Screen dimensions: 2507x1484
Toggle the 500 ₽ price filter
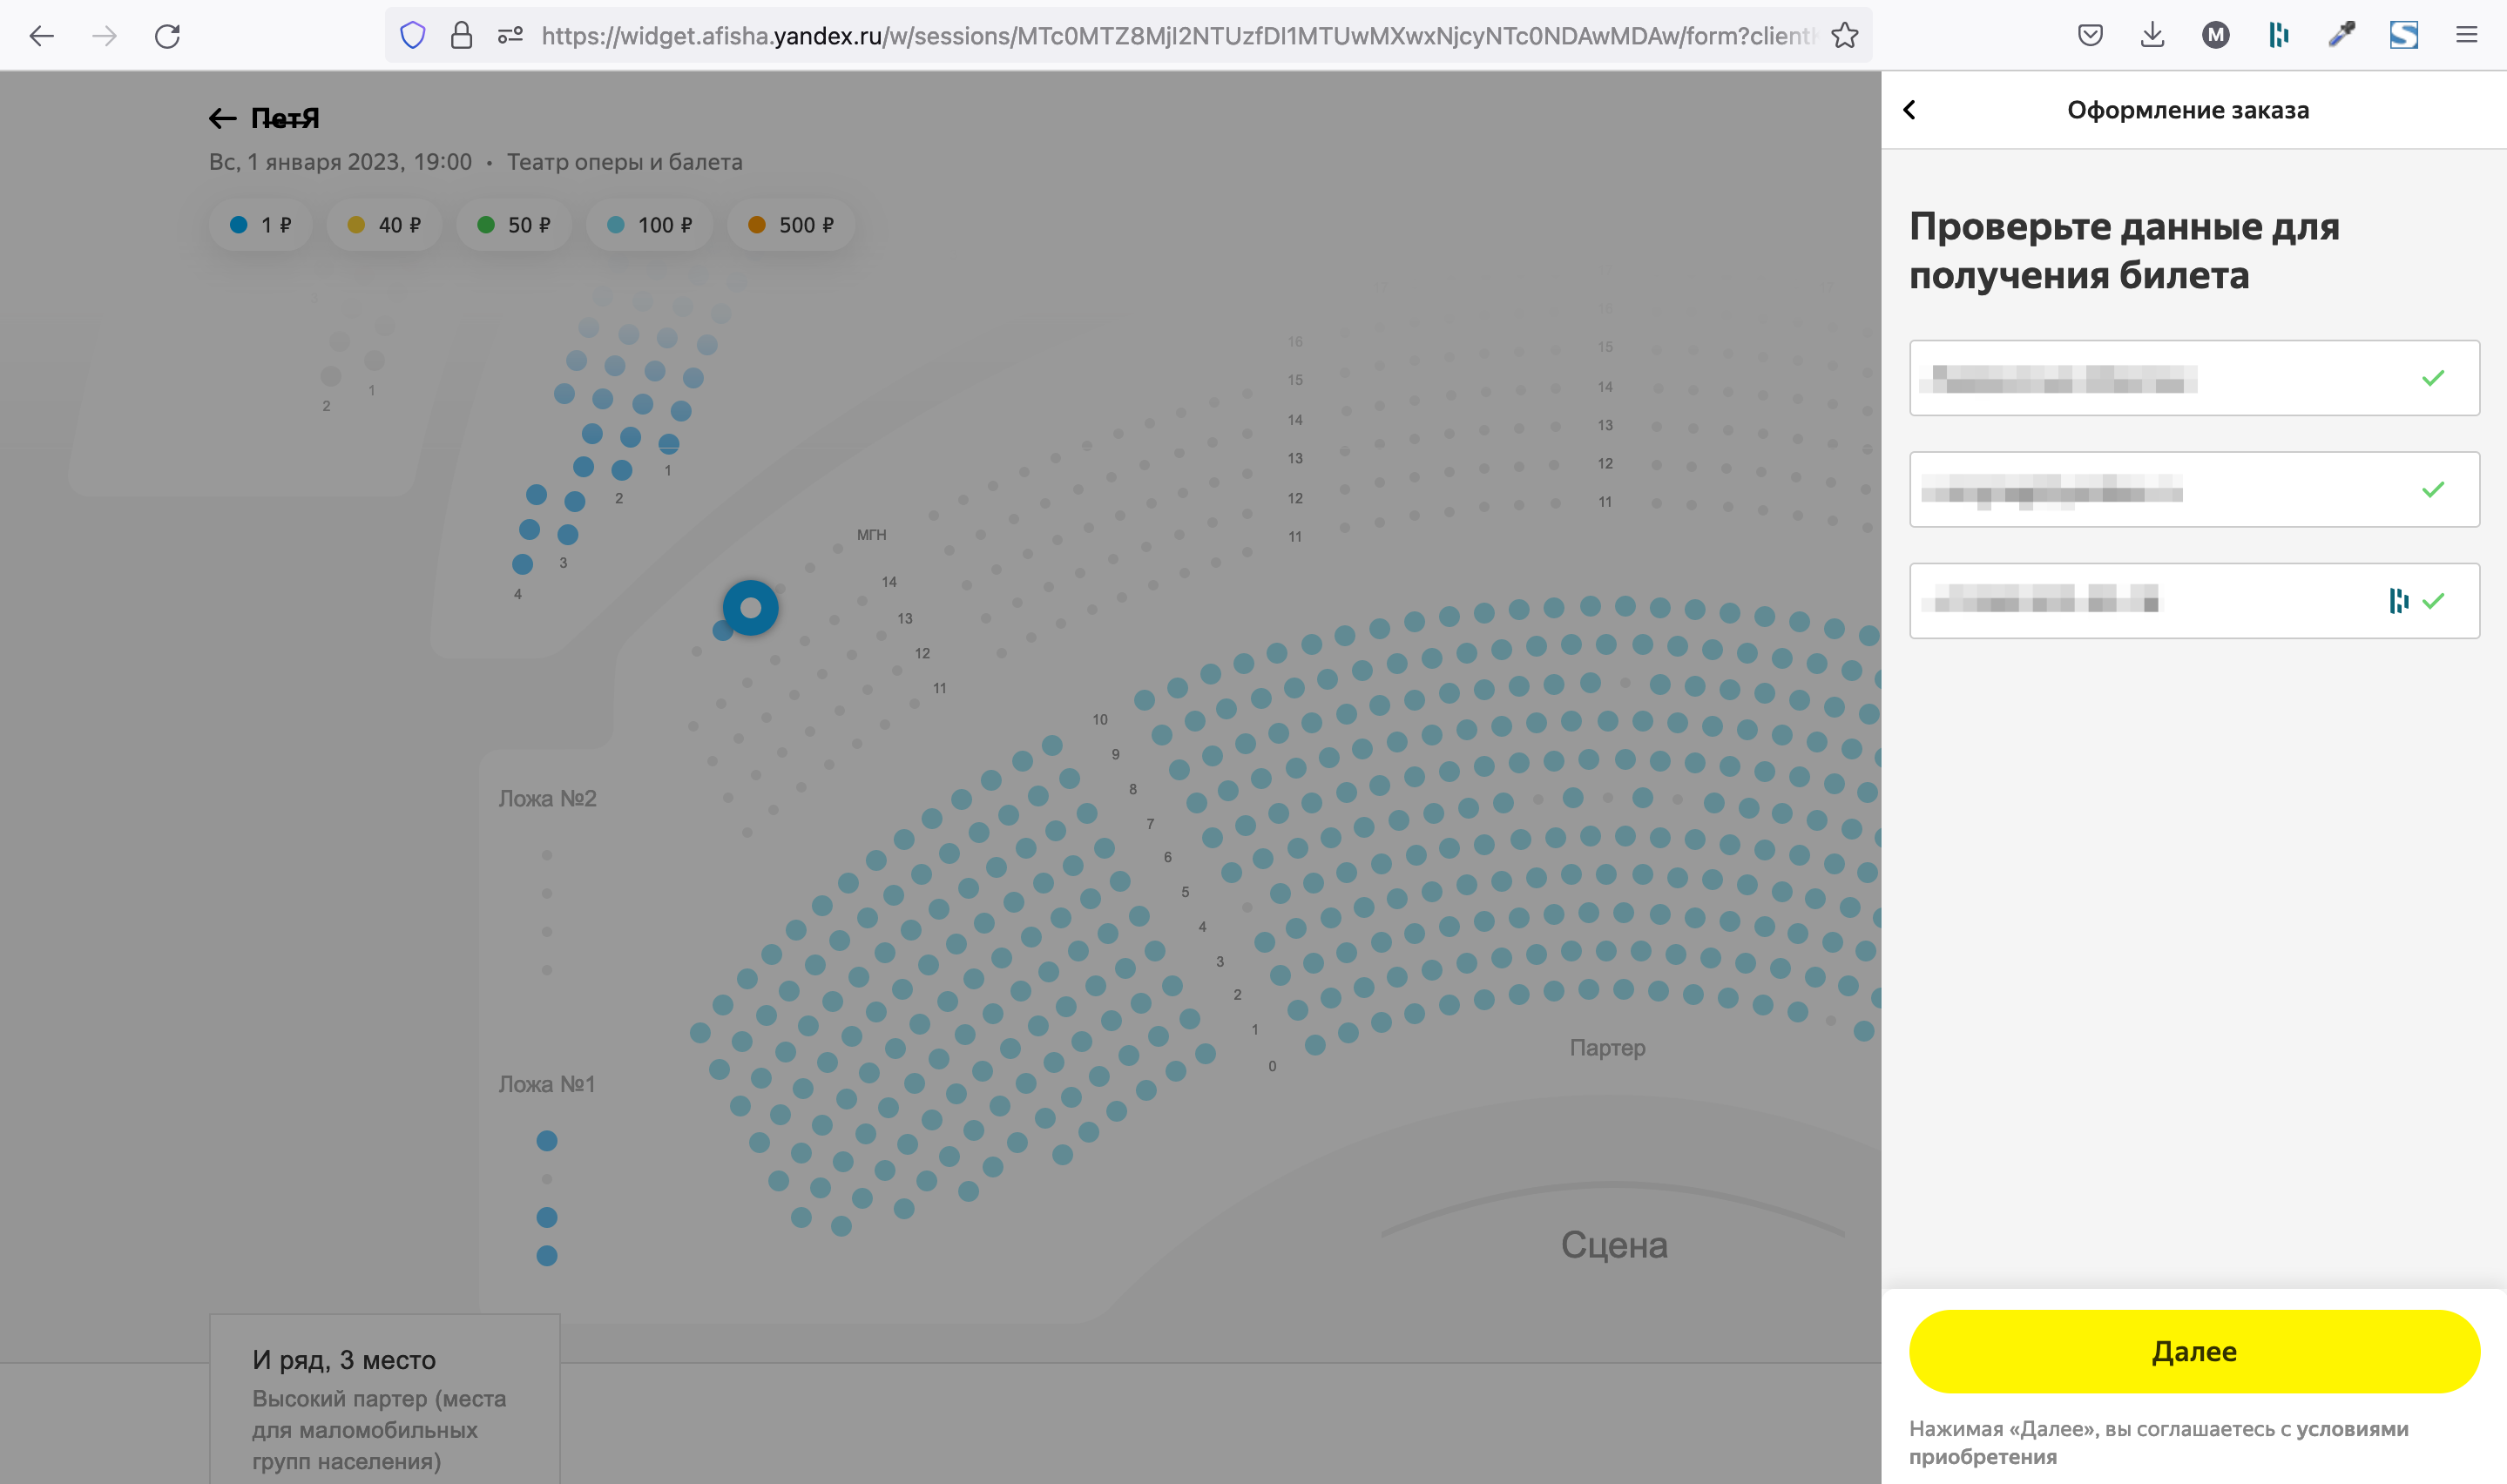click(x=791, y=225)
